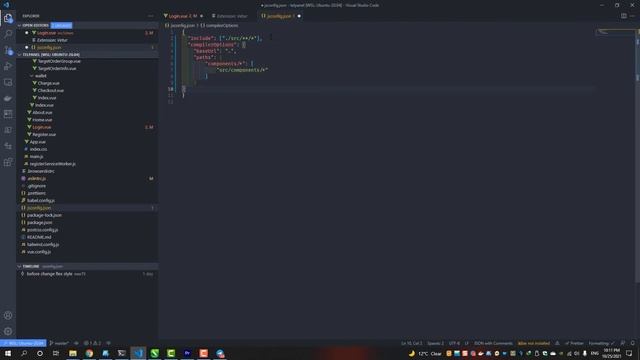The image size is (640, 360).
Task: Close jsconfig.json tab via unsaved dot
Action: click(x=299, y=16)
